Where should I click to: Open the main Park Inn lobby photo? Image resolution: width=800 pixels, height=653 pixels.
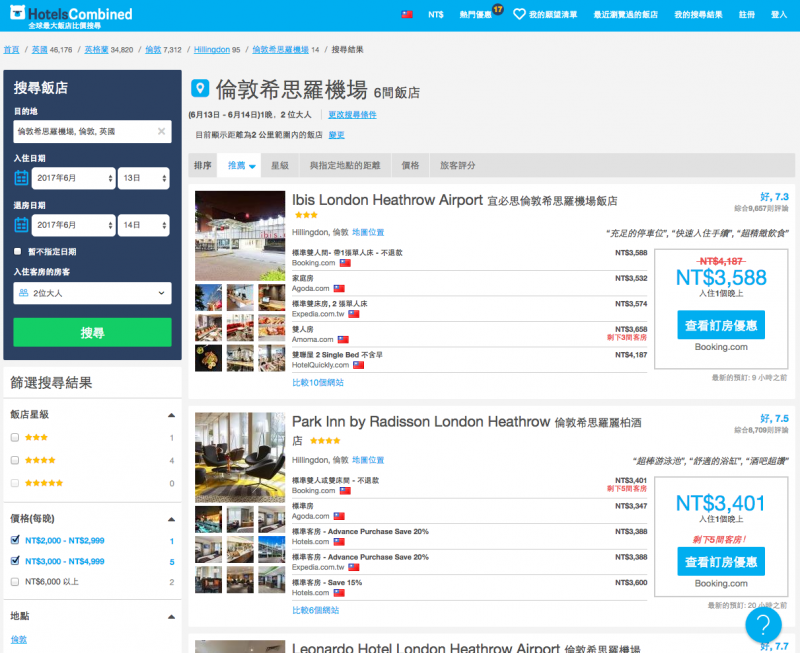coord(240,457)
